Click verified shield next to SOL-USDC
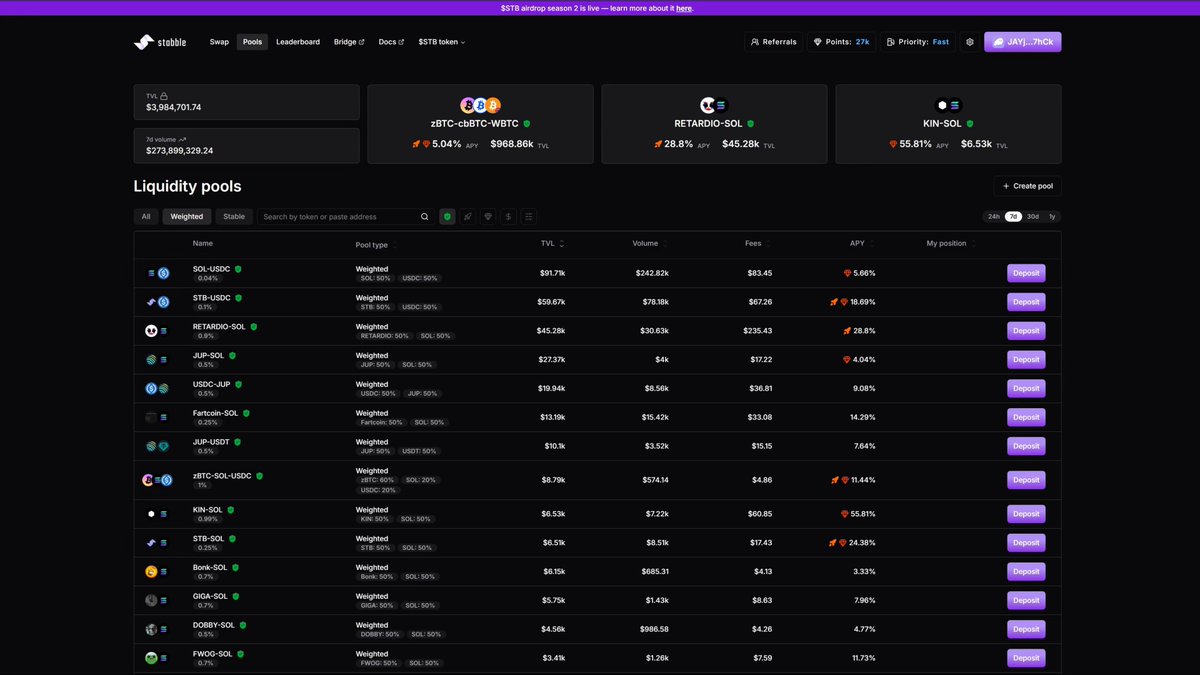The image size is (1200, 675). coord(238,269)
